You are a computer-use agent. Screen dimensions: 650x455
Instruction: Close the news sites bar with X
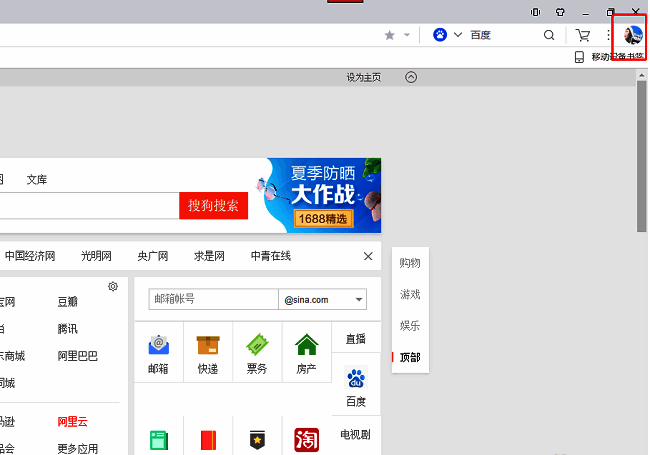tap(368, 257)
